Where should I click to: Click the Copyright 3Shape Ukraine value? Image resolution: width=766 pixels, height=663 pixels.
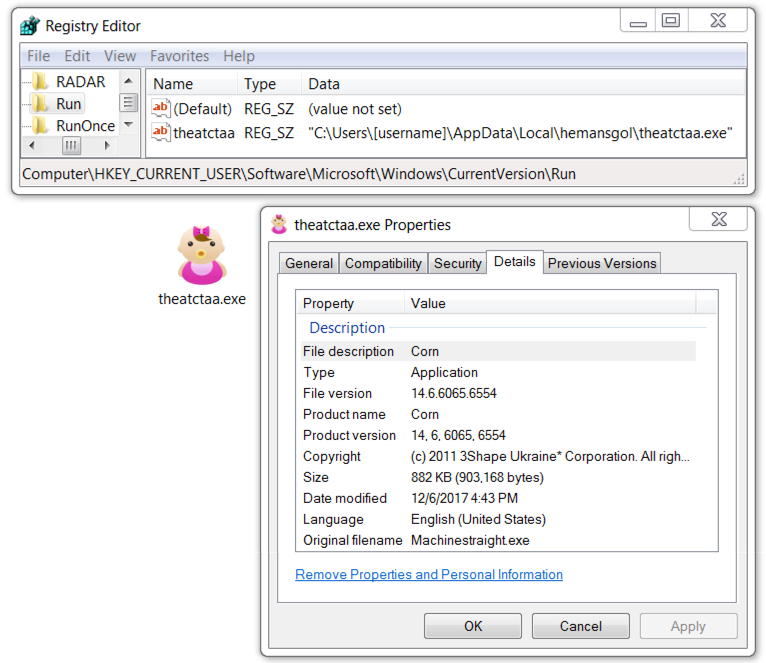[550, 456]
